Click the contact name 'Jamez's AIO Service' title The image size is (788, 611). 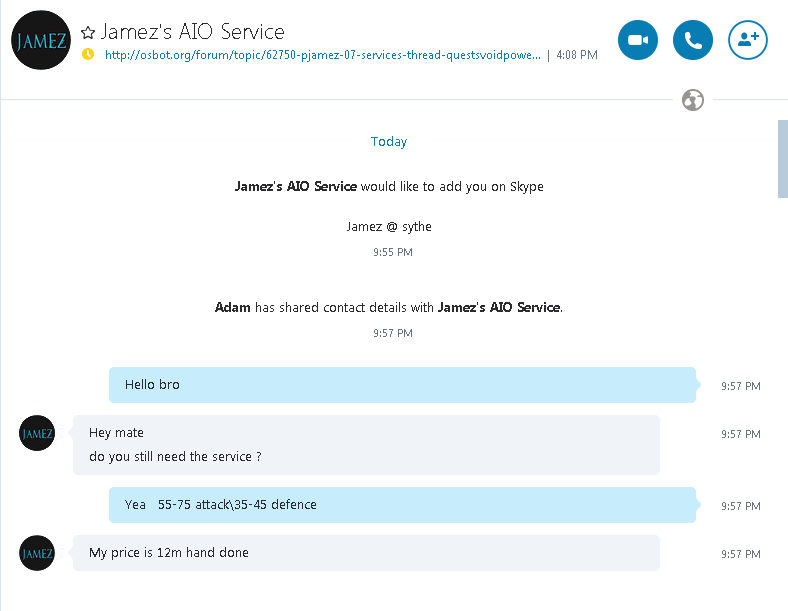tap(192, 32)
